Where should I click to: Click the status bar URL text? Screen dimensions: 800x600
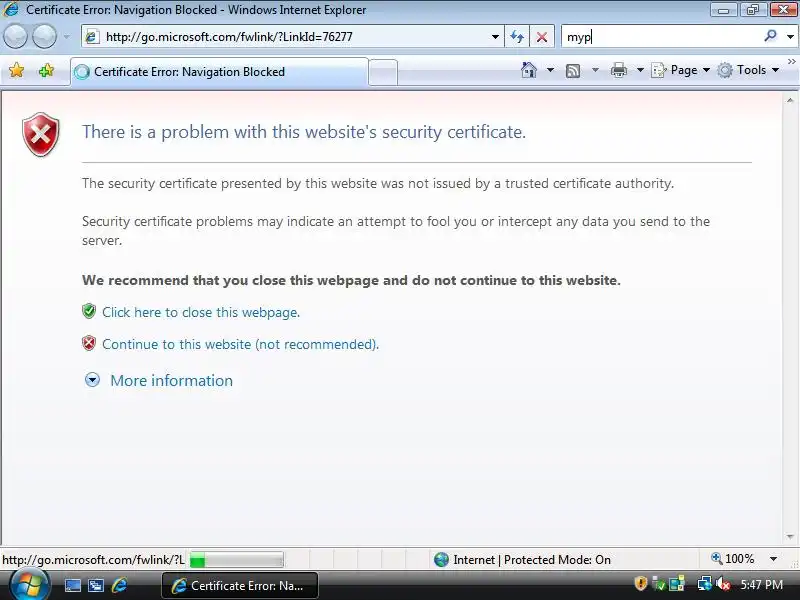tap(93, 560)
